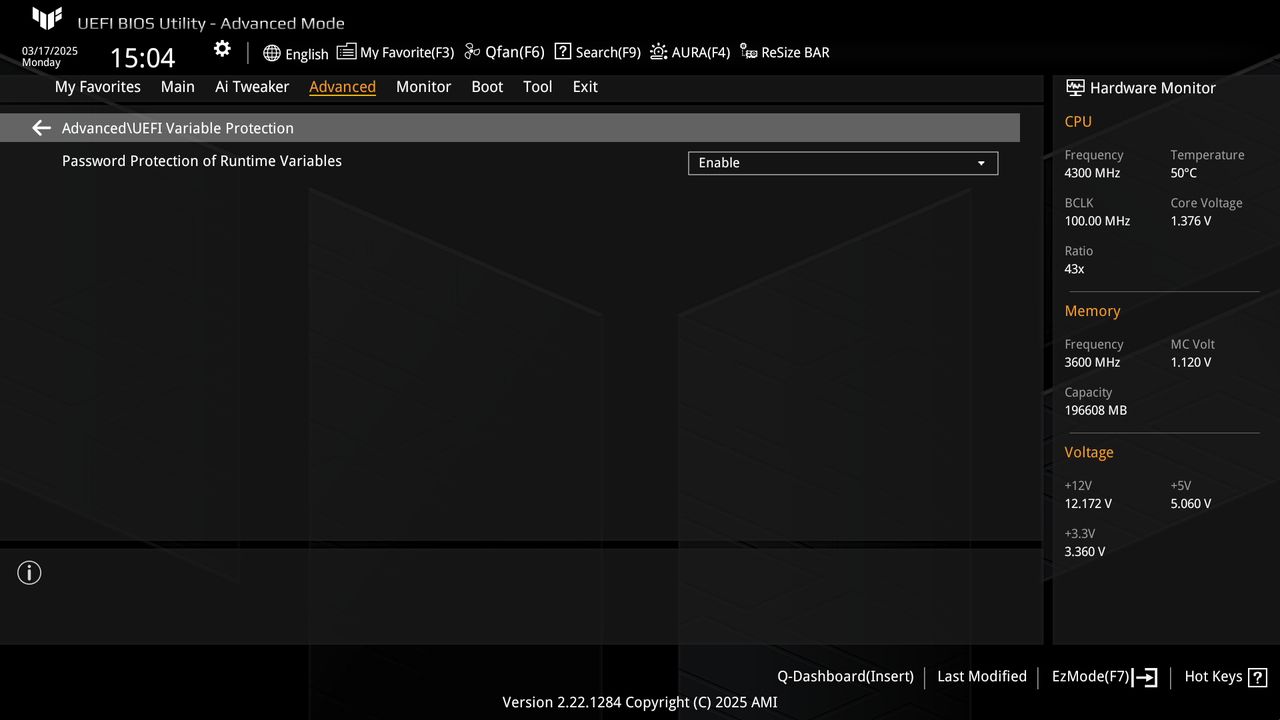
Task: Click Memory Frequency value 3600 MHz
Action: (x=1092, y=362)
